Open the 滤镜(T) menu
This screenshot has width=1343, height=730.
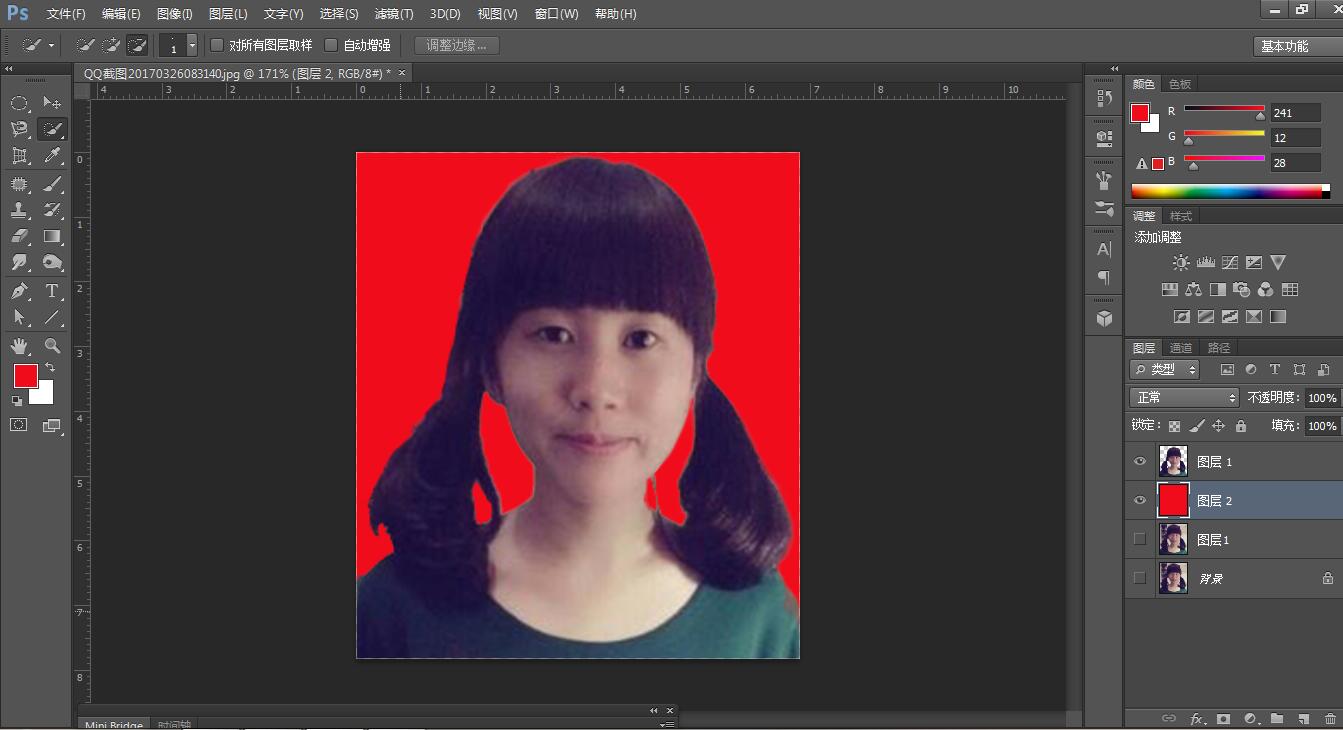coord(393,14)
